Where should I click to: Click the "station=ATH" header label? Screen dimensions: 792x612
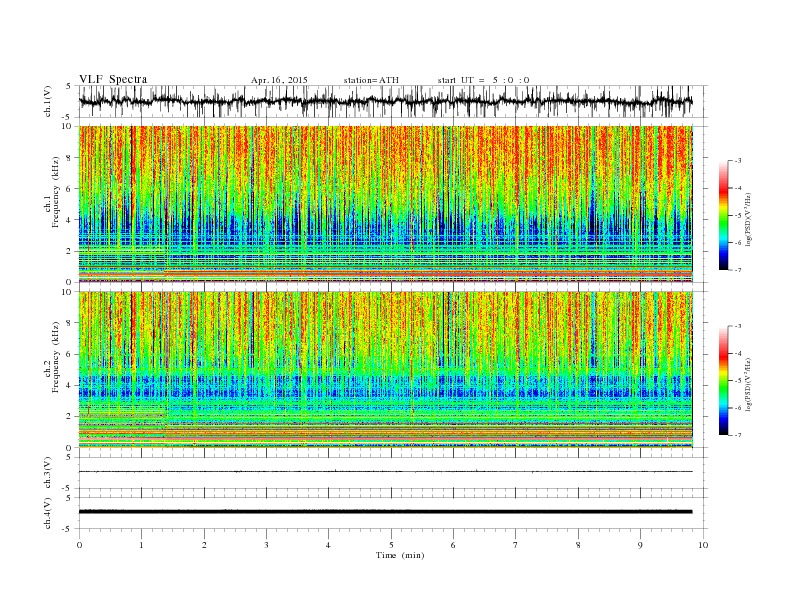pyautogui.click(x=371, y=80)
